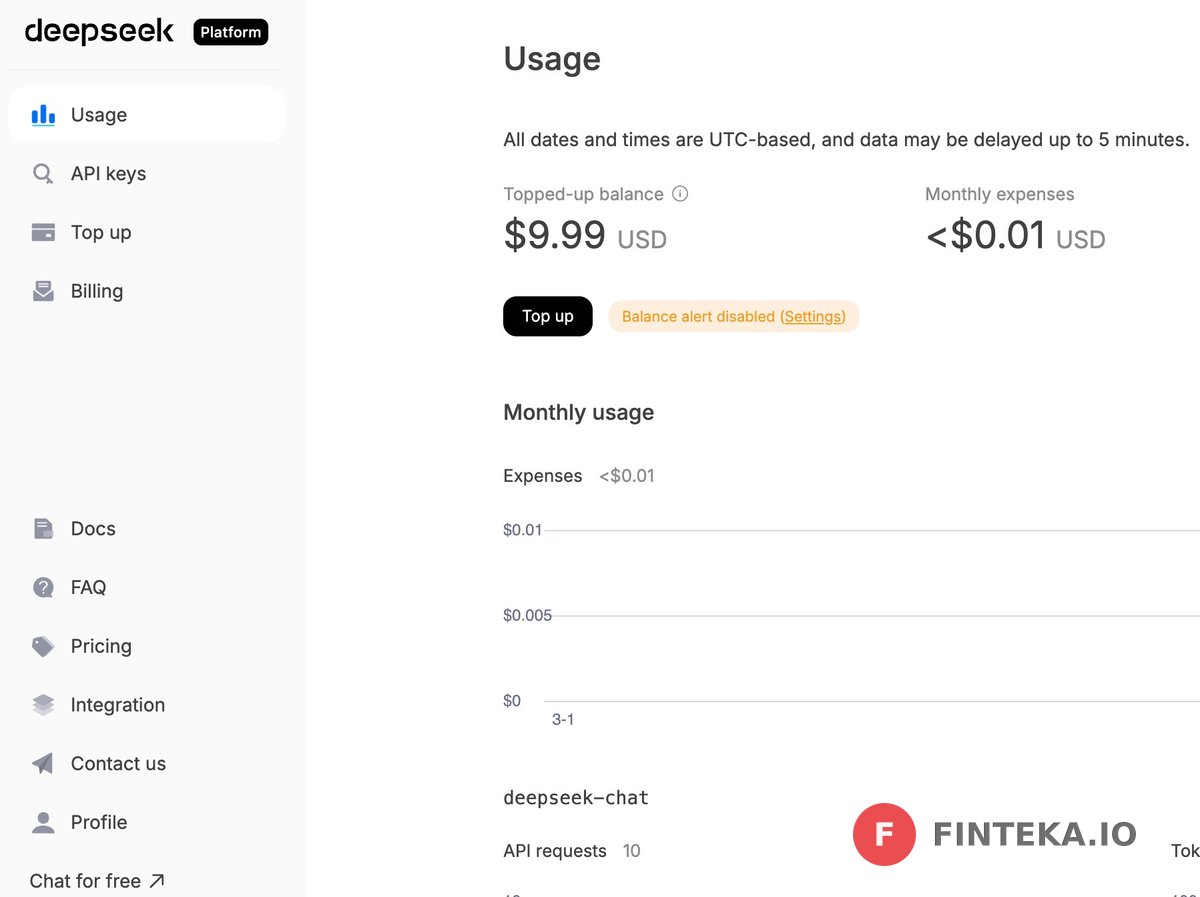Click the Top up card icon

[x=43, y=233]
